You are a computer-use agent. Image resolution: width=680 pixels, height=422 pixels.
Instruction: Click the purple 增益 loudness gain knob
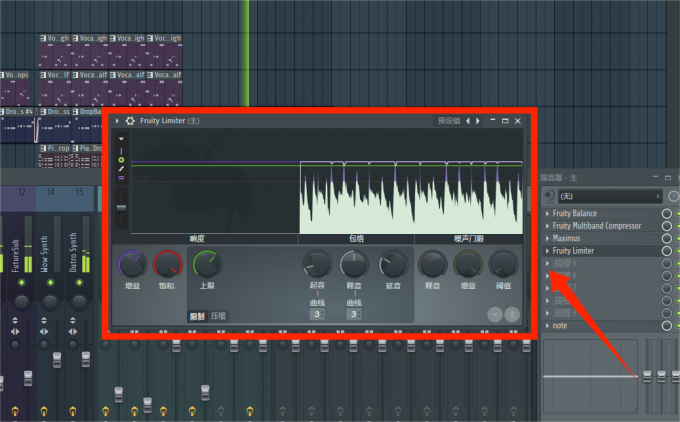(132, 264)
